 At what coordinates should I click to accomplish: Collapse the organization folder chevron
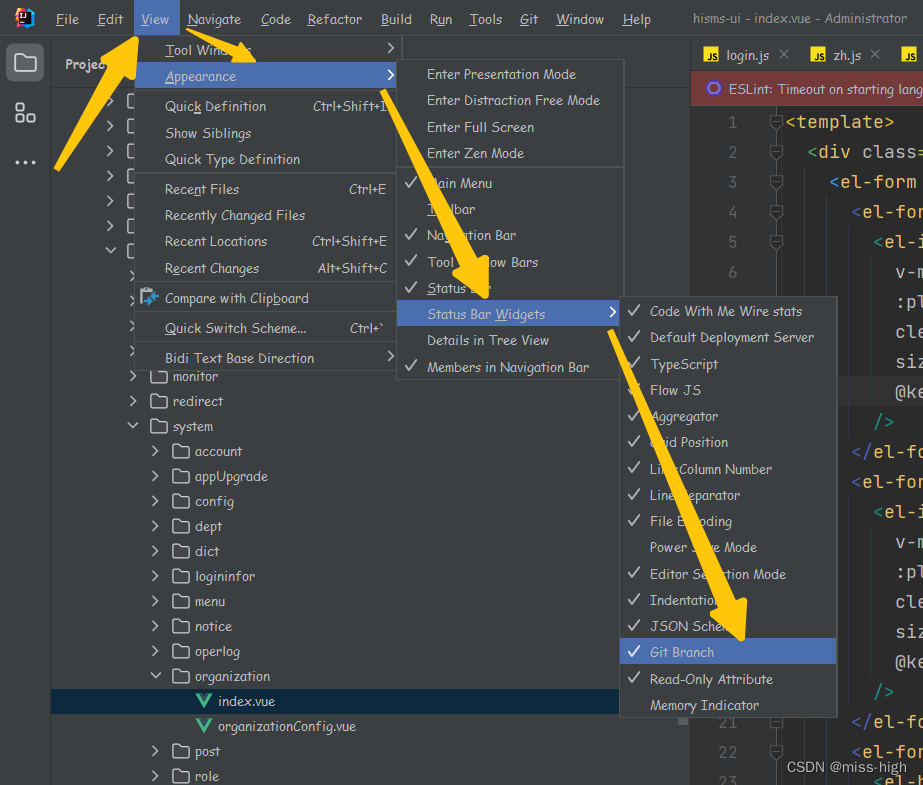click(x=155, y=676)
